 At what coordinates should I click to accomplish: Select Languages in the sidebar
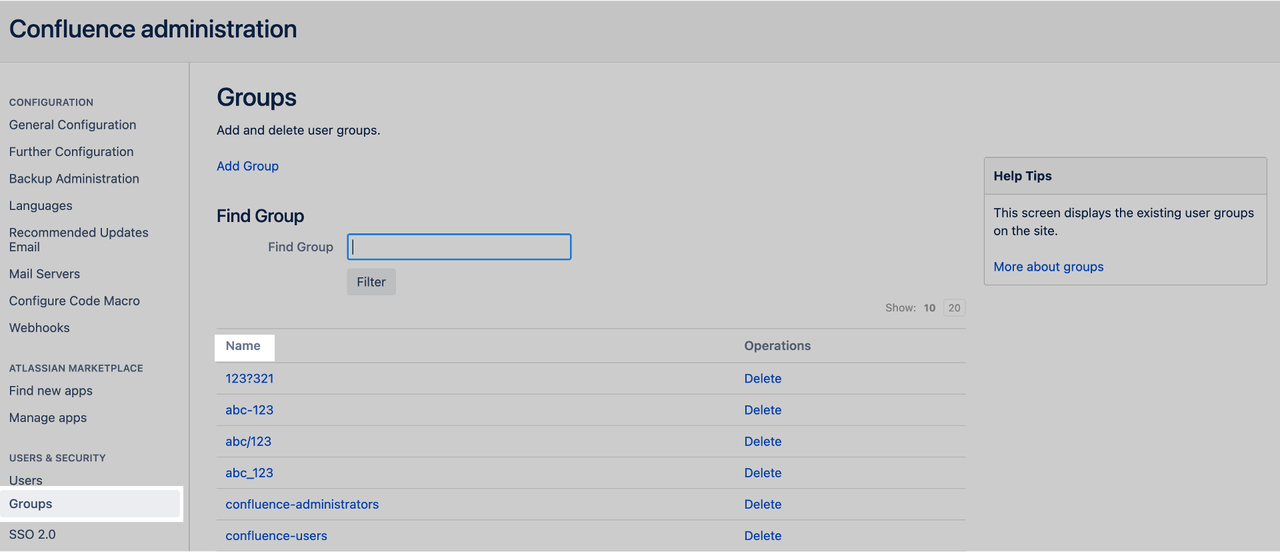(41, 206)
